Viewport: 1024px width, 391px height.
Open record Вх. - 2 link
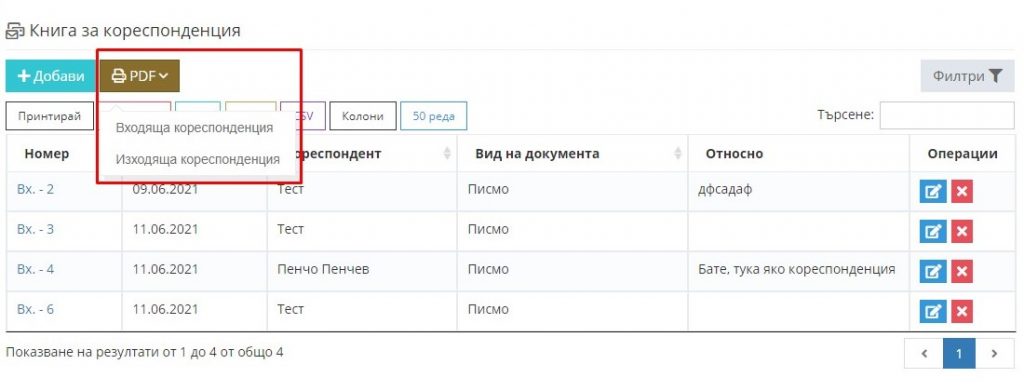35,190
